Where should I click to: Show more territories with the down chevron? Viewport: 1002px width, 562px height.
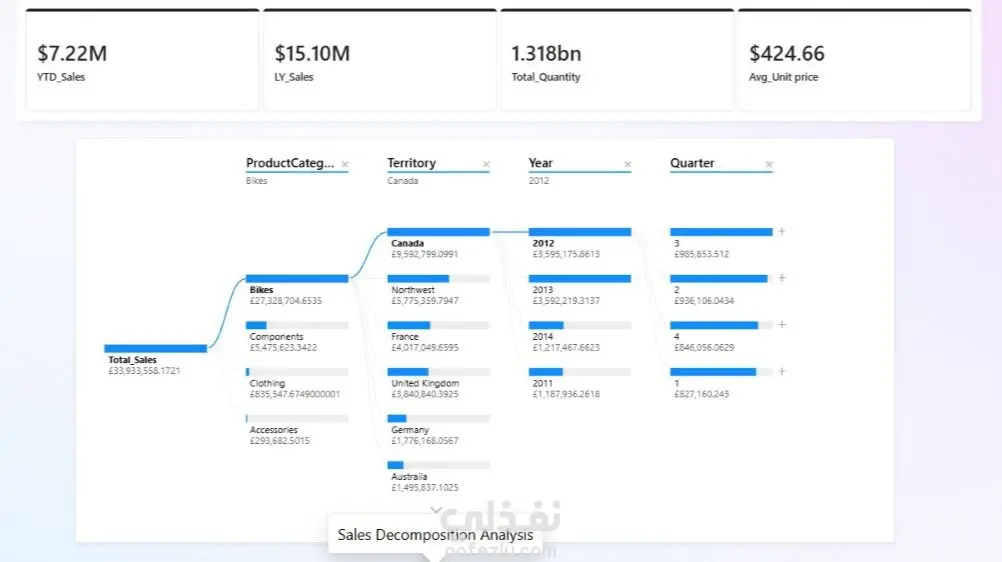[436, 510]
